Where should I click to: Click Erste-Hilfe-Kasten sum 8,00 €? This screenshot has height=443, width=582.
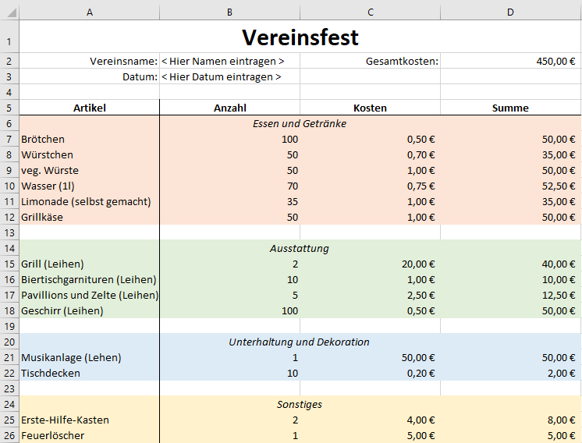pyautogui.click(x=511, y=420)
